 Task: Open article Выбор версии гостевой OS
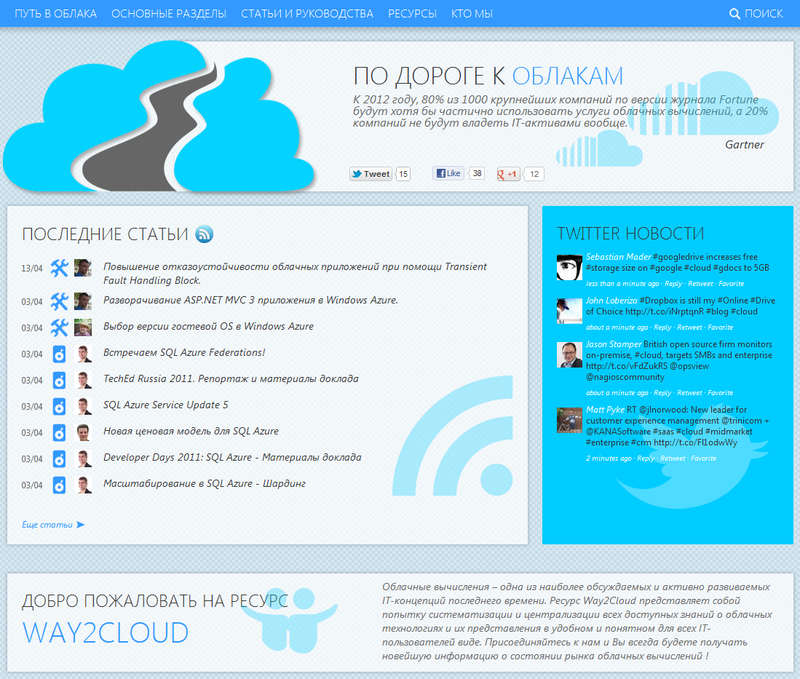coord(208,326)
